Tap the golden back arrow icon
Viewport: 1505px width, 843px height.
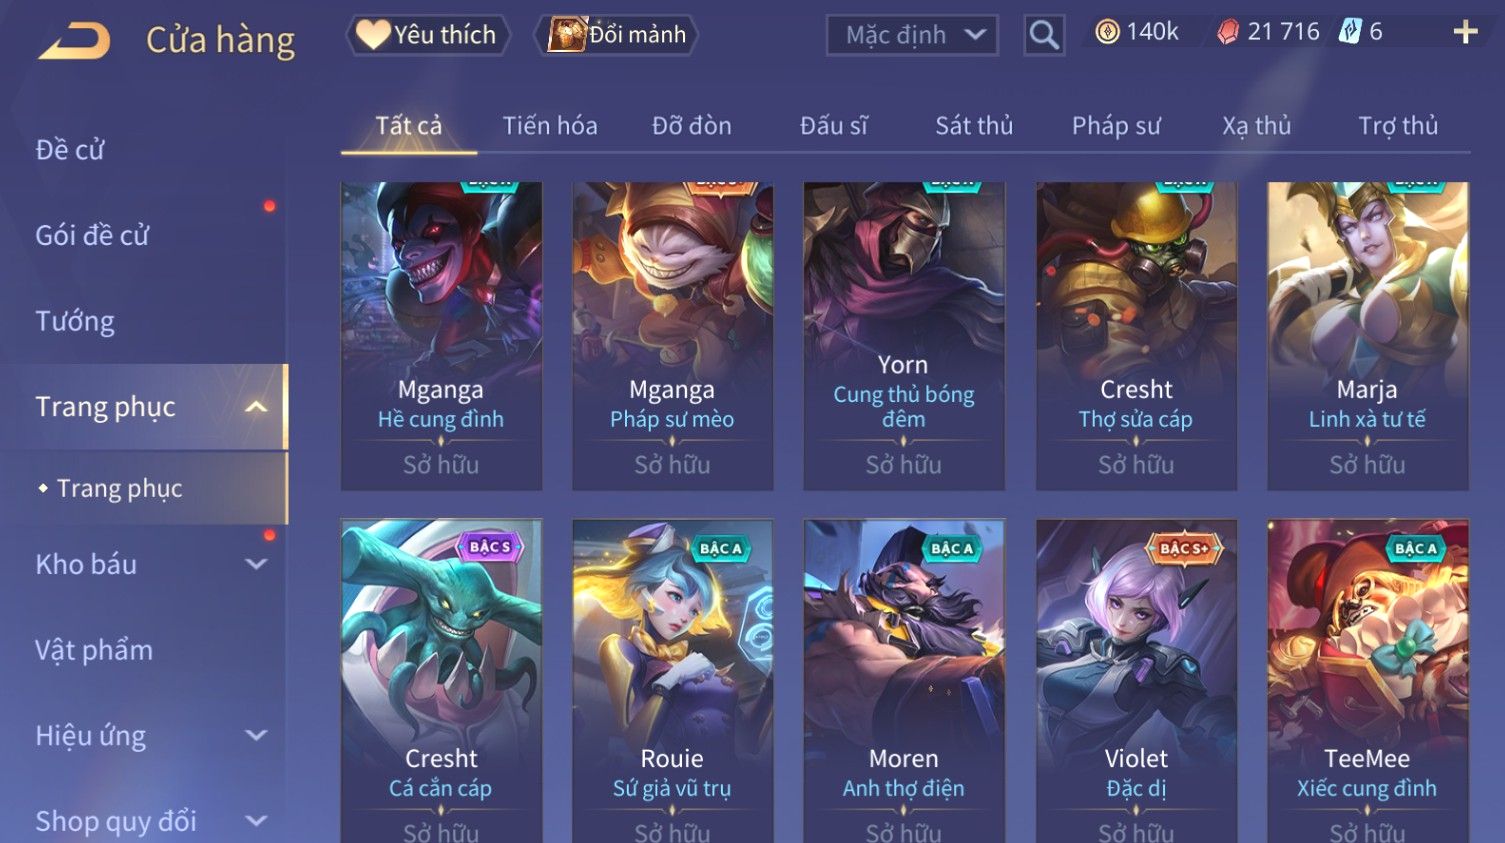pos(74,41)
